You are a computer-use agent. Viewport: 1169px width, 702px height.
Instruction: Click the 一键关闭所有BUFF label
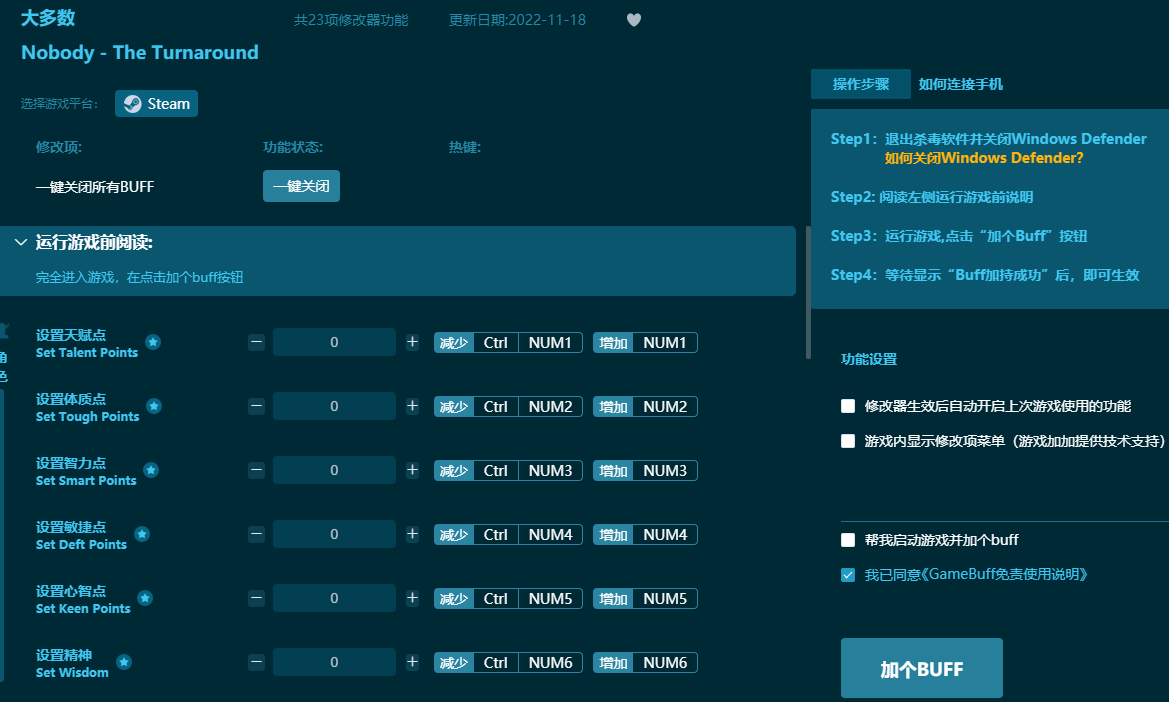point(95,187)
